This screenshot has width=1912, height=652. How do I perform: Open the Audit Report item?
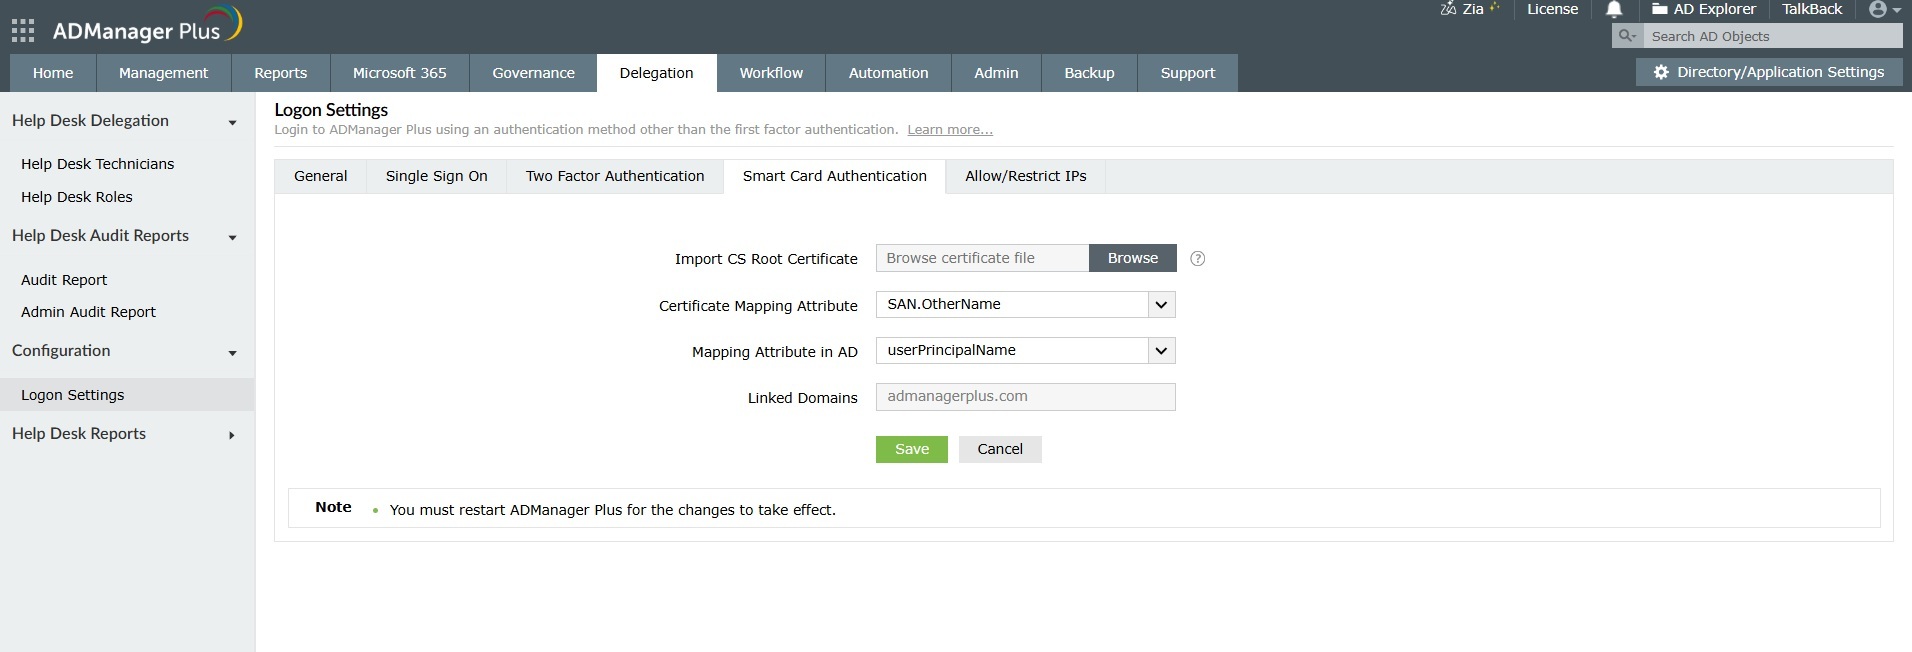[x=64, y=280]
